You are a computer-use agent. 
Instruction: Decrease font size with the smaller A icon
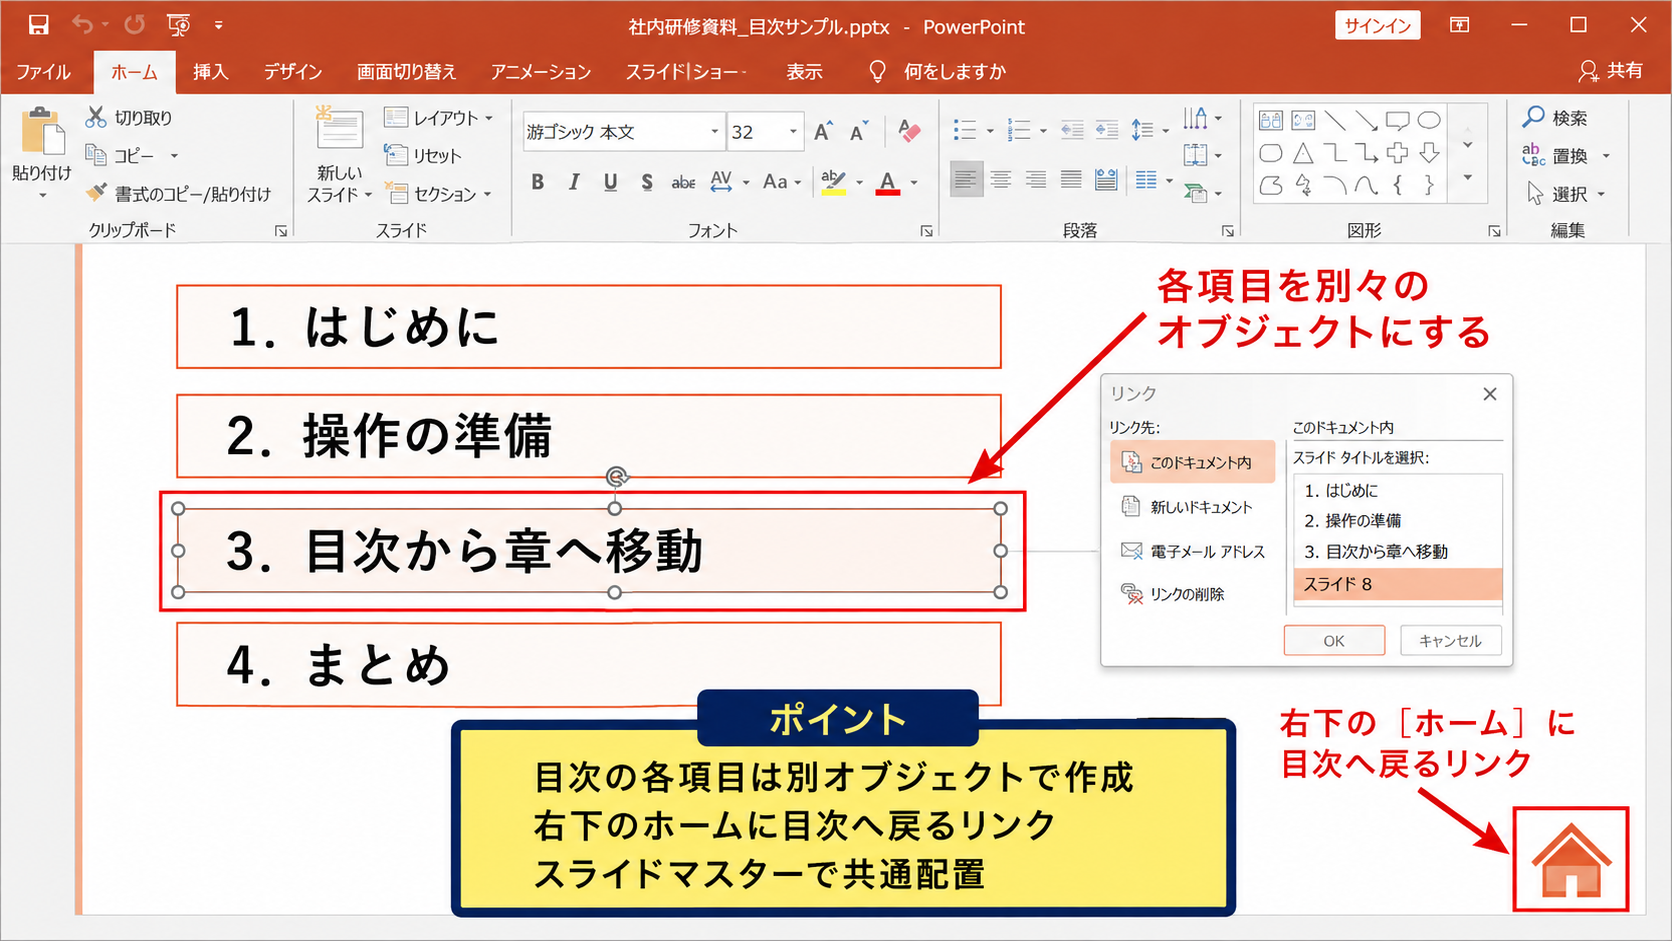point(859,131)
